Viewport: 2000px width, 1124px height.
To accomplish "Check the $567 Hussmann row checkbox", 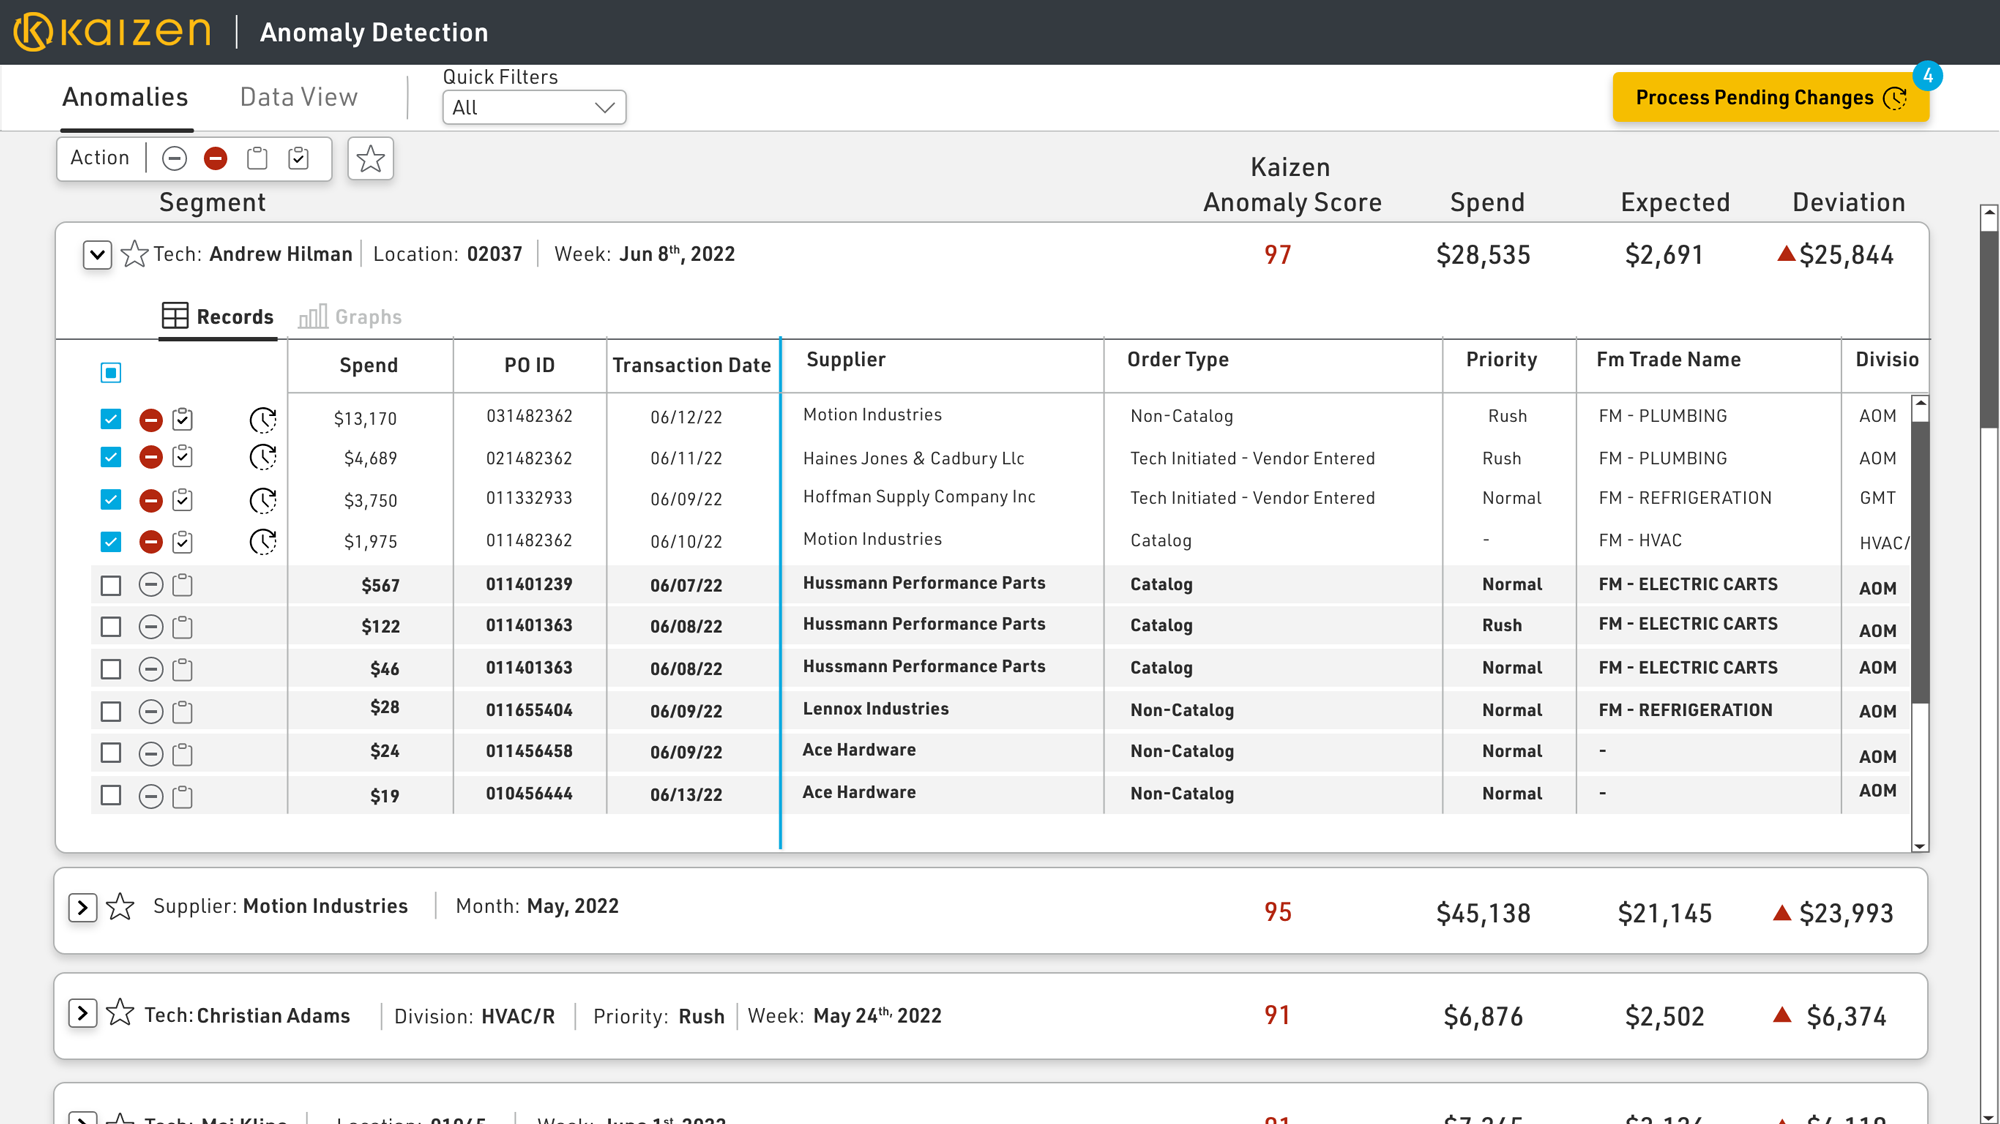I will pos(111,585).
